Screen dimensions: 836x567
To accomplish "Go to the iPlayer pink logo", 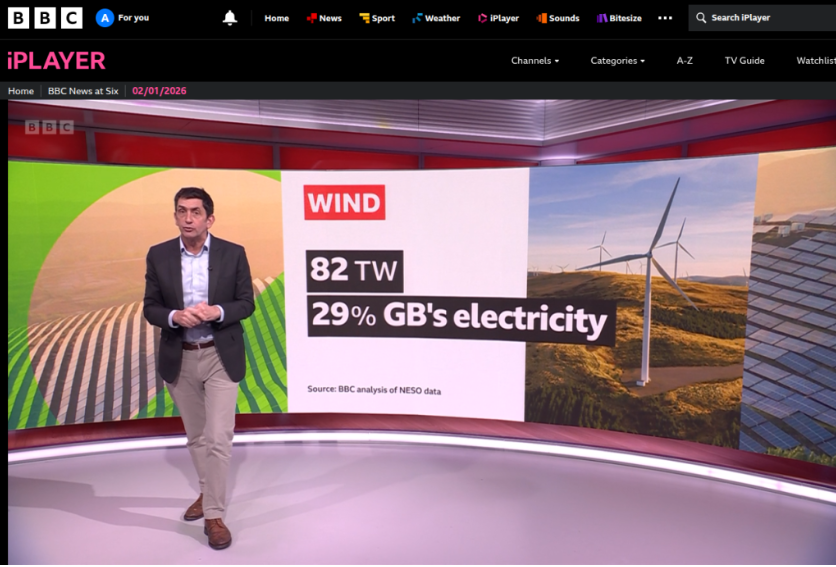I will click(x=56, y=61).
